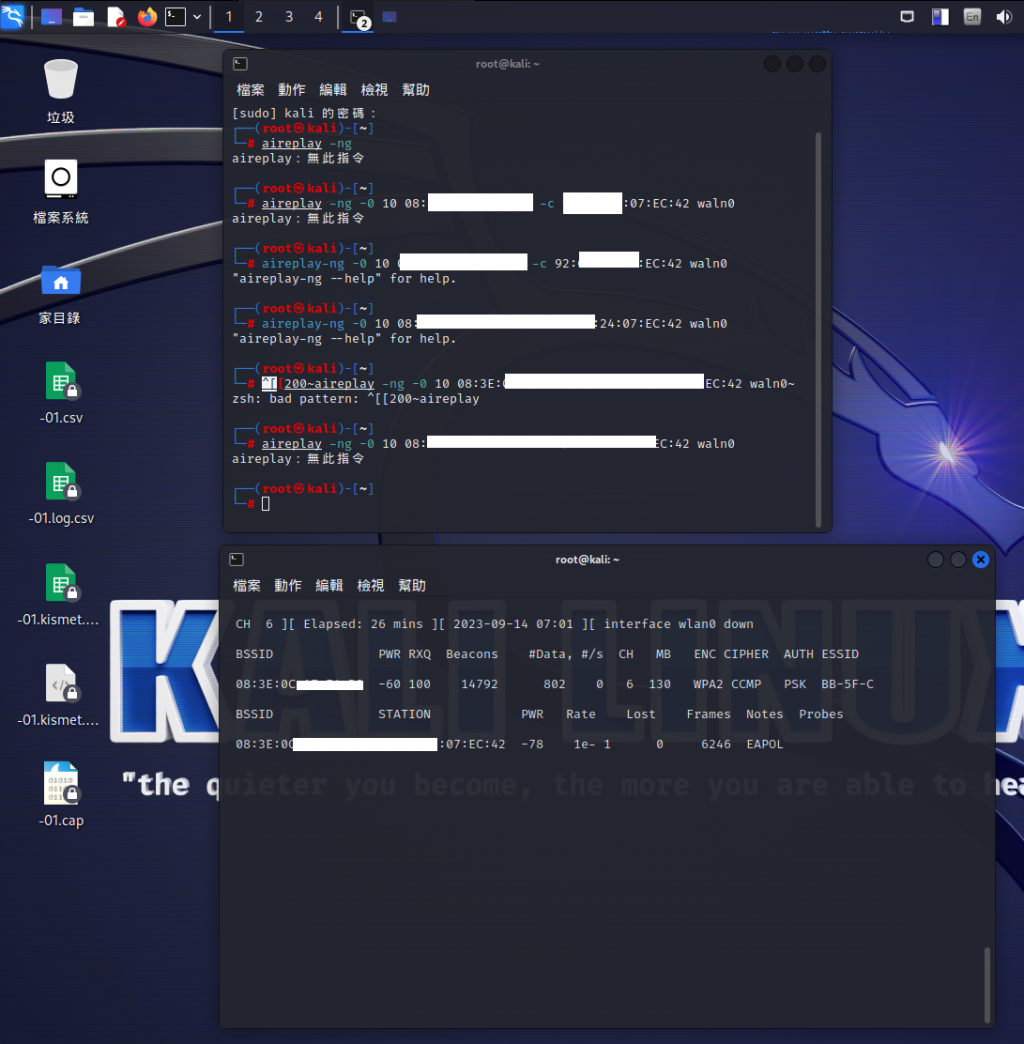Screen dimensions: 1024x1044
Task: Expand the terminal launcher dropdown arrow
Action: tap(197, 17)
